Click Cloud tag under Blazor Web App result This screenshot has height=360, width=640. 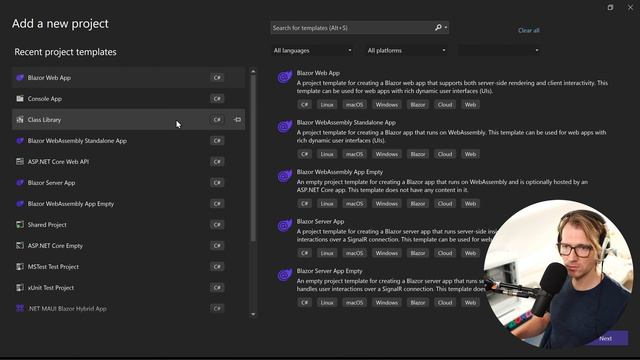pyautogui.click(x=445, y=104)
